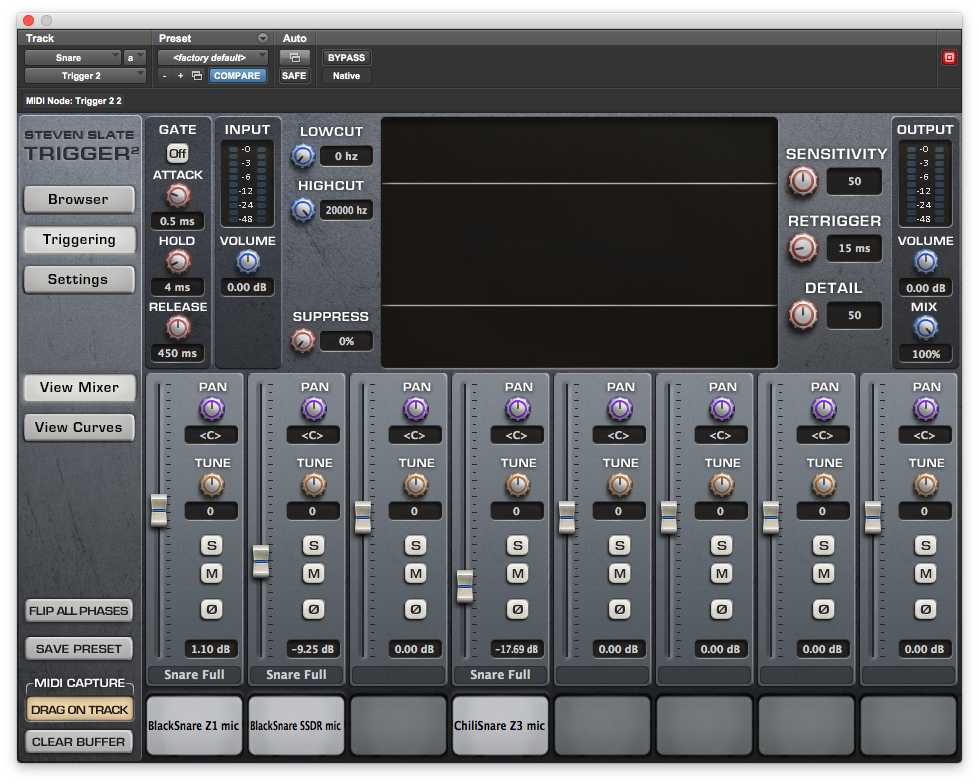The width and height of the screenshot is (979, 784).
Task: Open the insert position 'a' dropdown
Action: click(134, 58)
